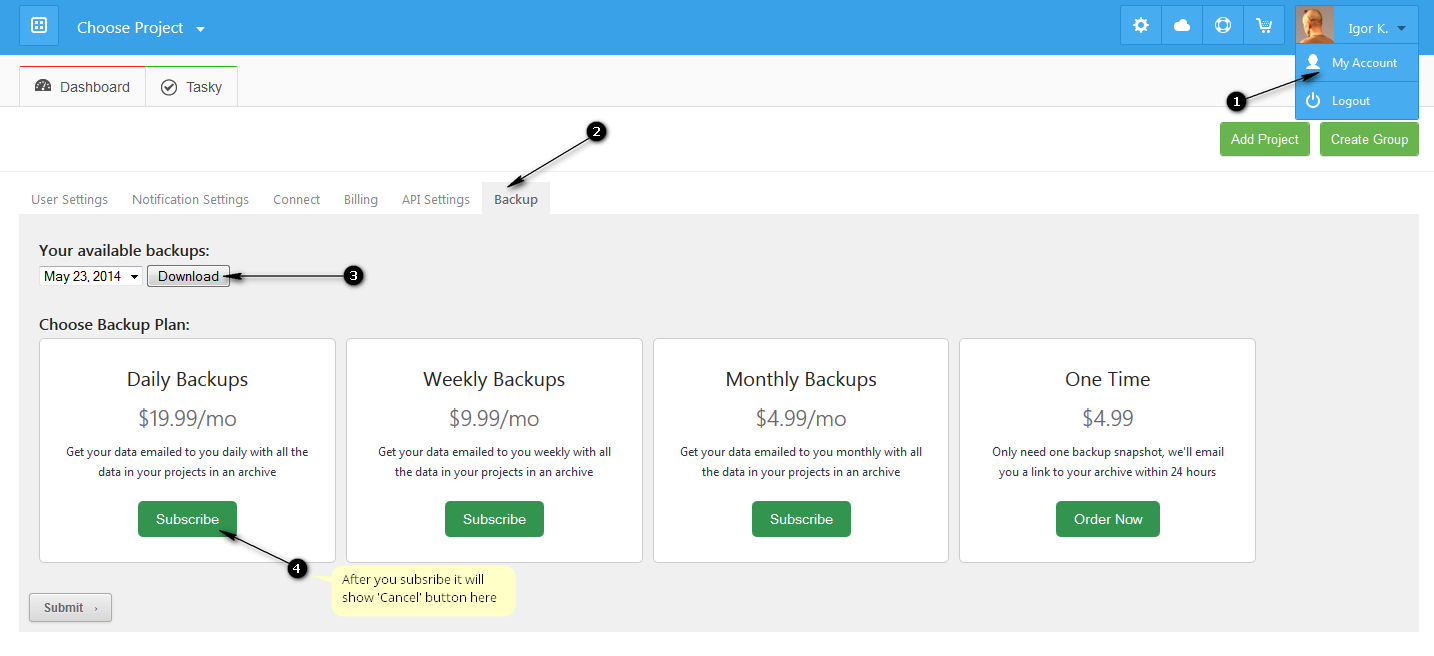This screenshot has height=656, width=1434.
Task: Choose Logout from user menu
Action: [x=1357, y=101]
